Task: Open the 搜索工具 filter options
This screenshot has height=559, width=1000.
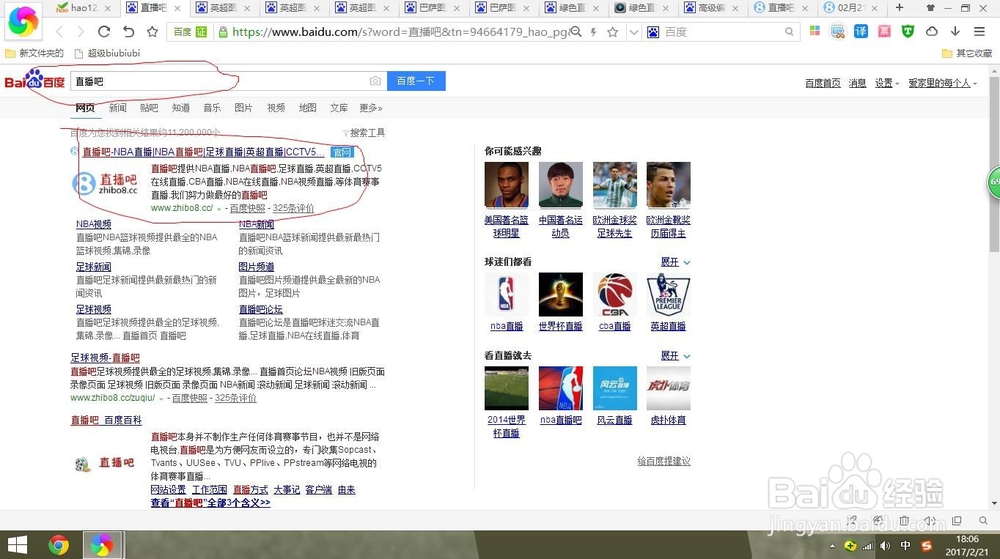Action: point(364,133)
